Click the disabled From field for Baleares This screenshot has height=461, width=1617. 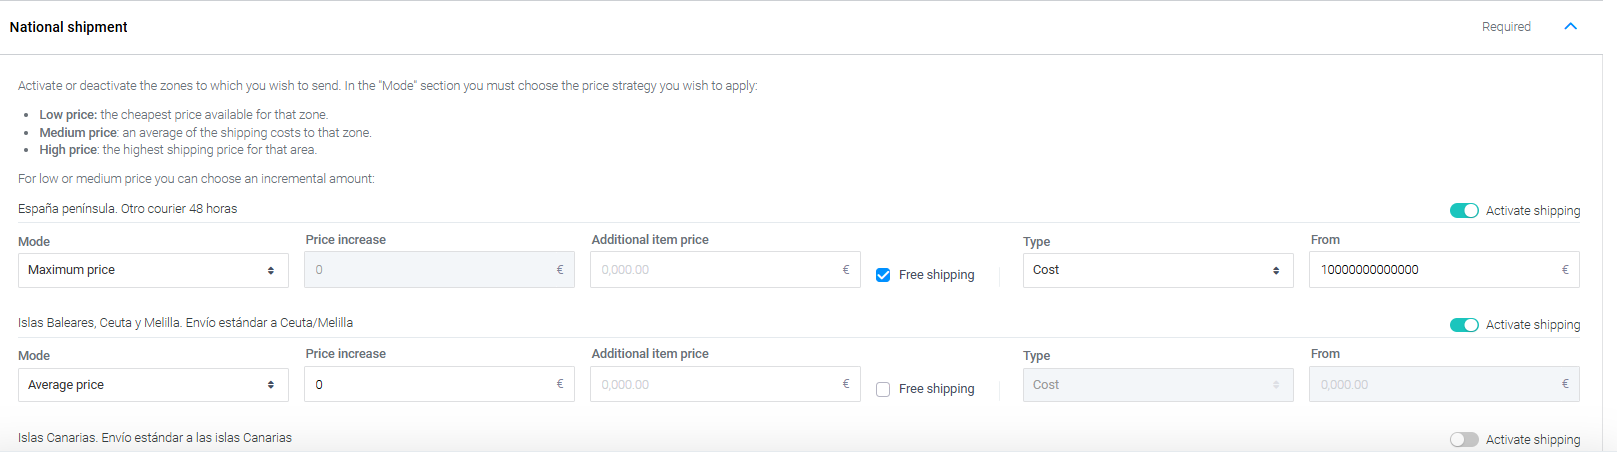coord(1435,385)
